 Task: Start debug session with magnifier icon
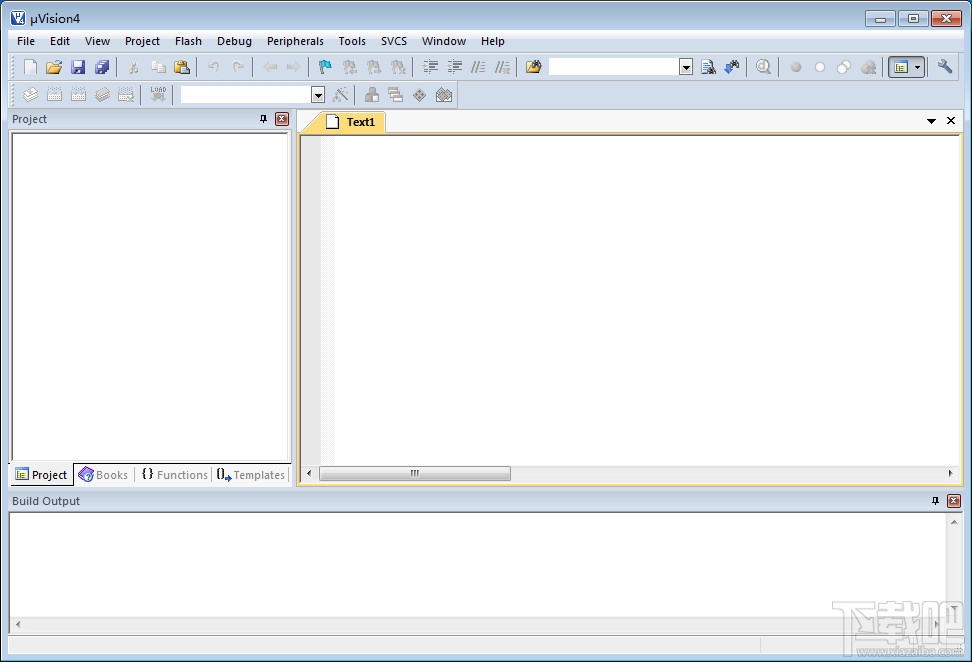pyautogui.click(x=763, y=67)
